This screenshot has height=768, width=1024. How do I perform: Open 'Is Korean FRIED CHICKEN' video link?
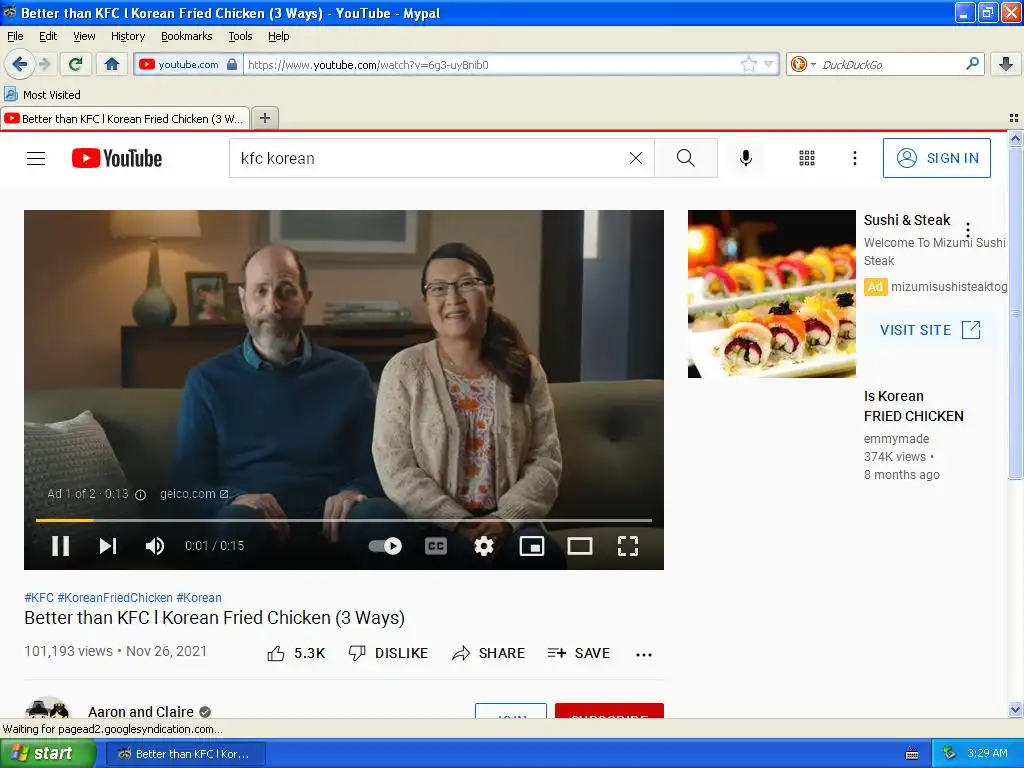[x=914, y=406]
